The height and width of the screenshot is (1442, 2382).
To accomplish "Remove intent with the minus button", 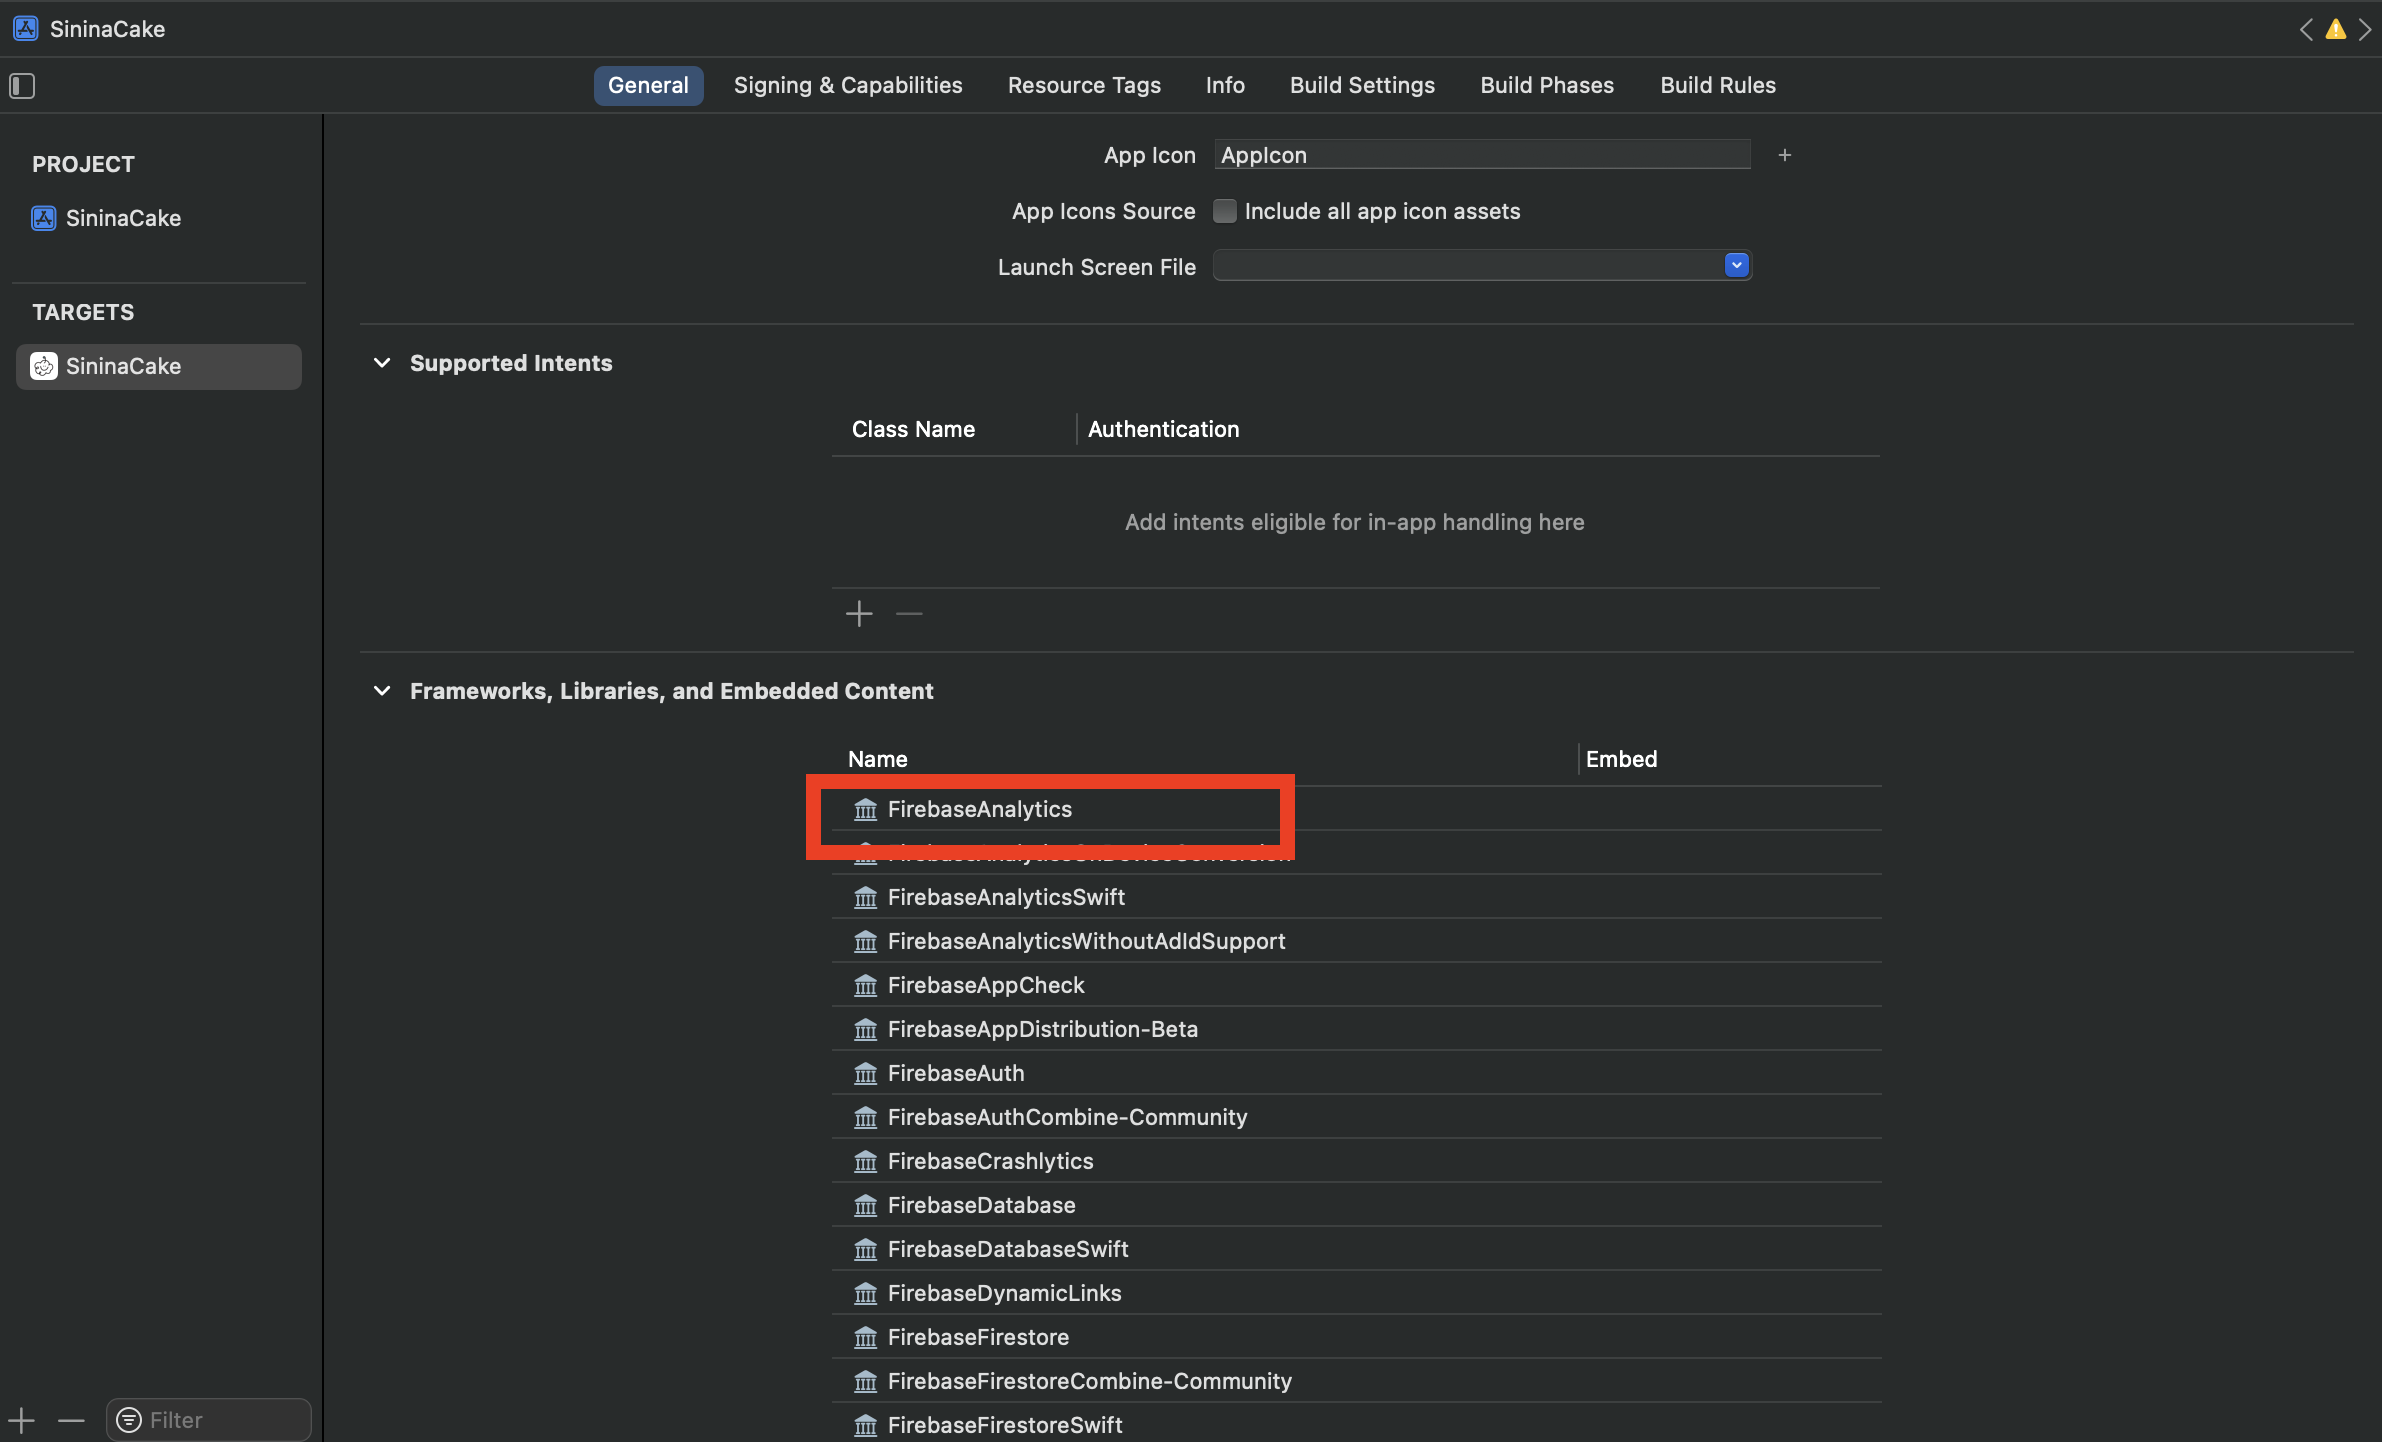I will coord(908,613).
